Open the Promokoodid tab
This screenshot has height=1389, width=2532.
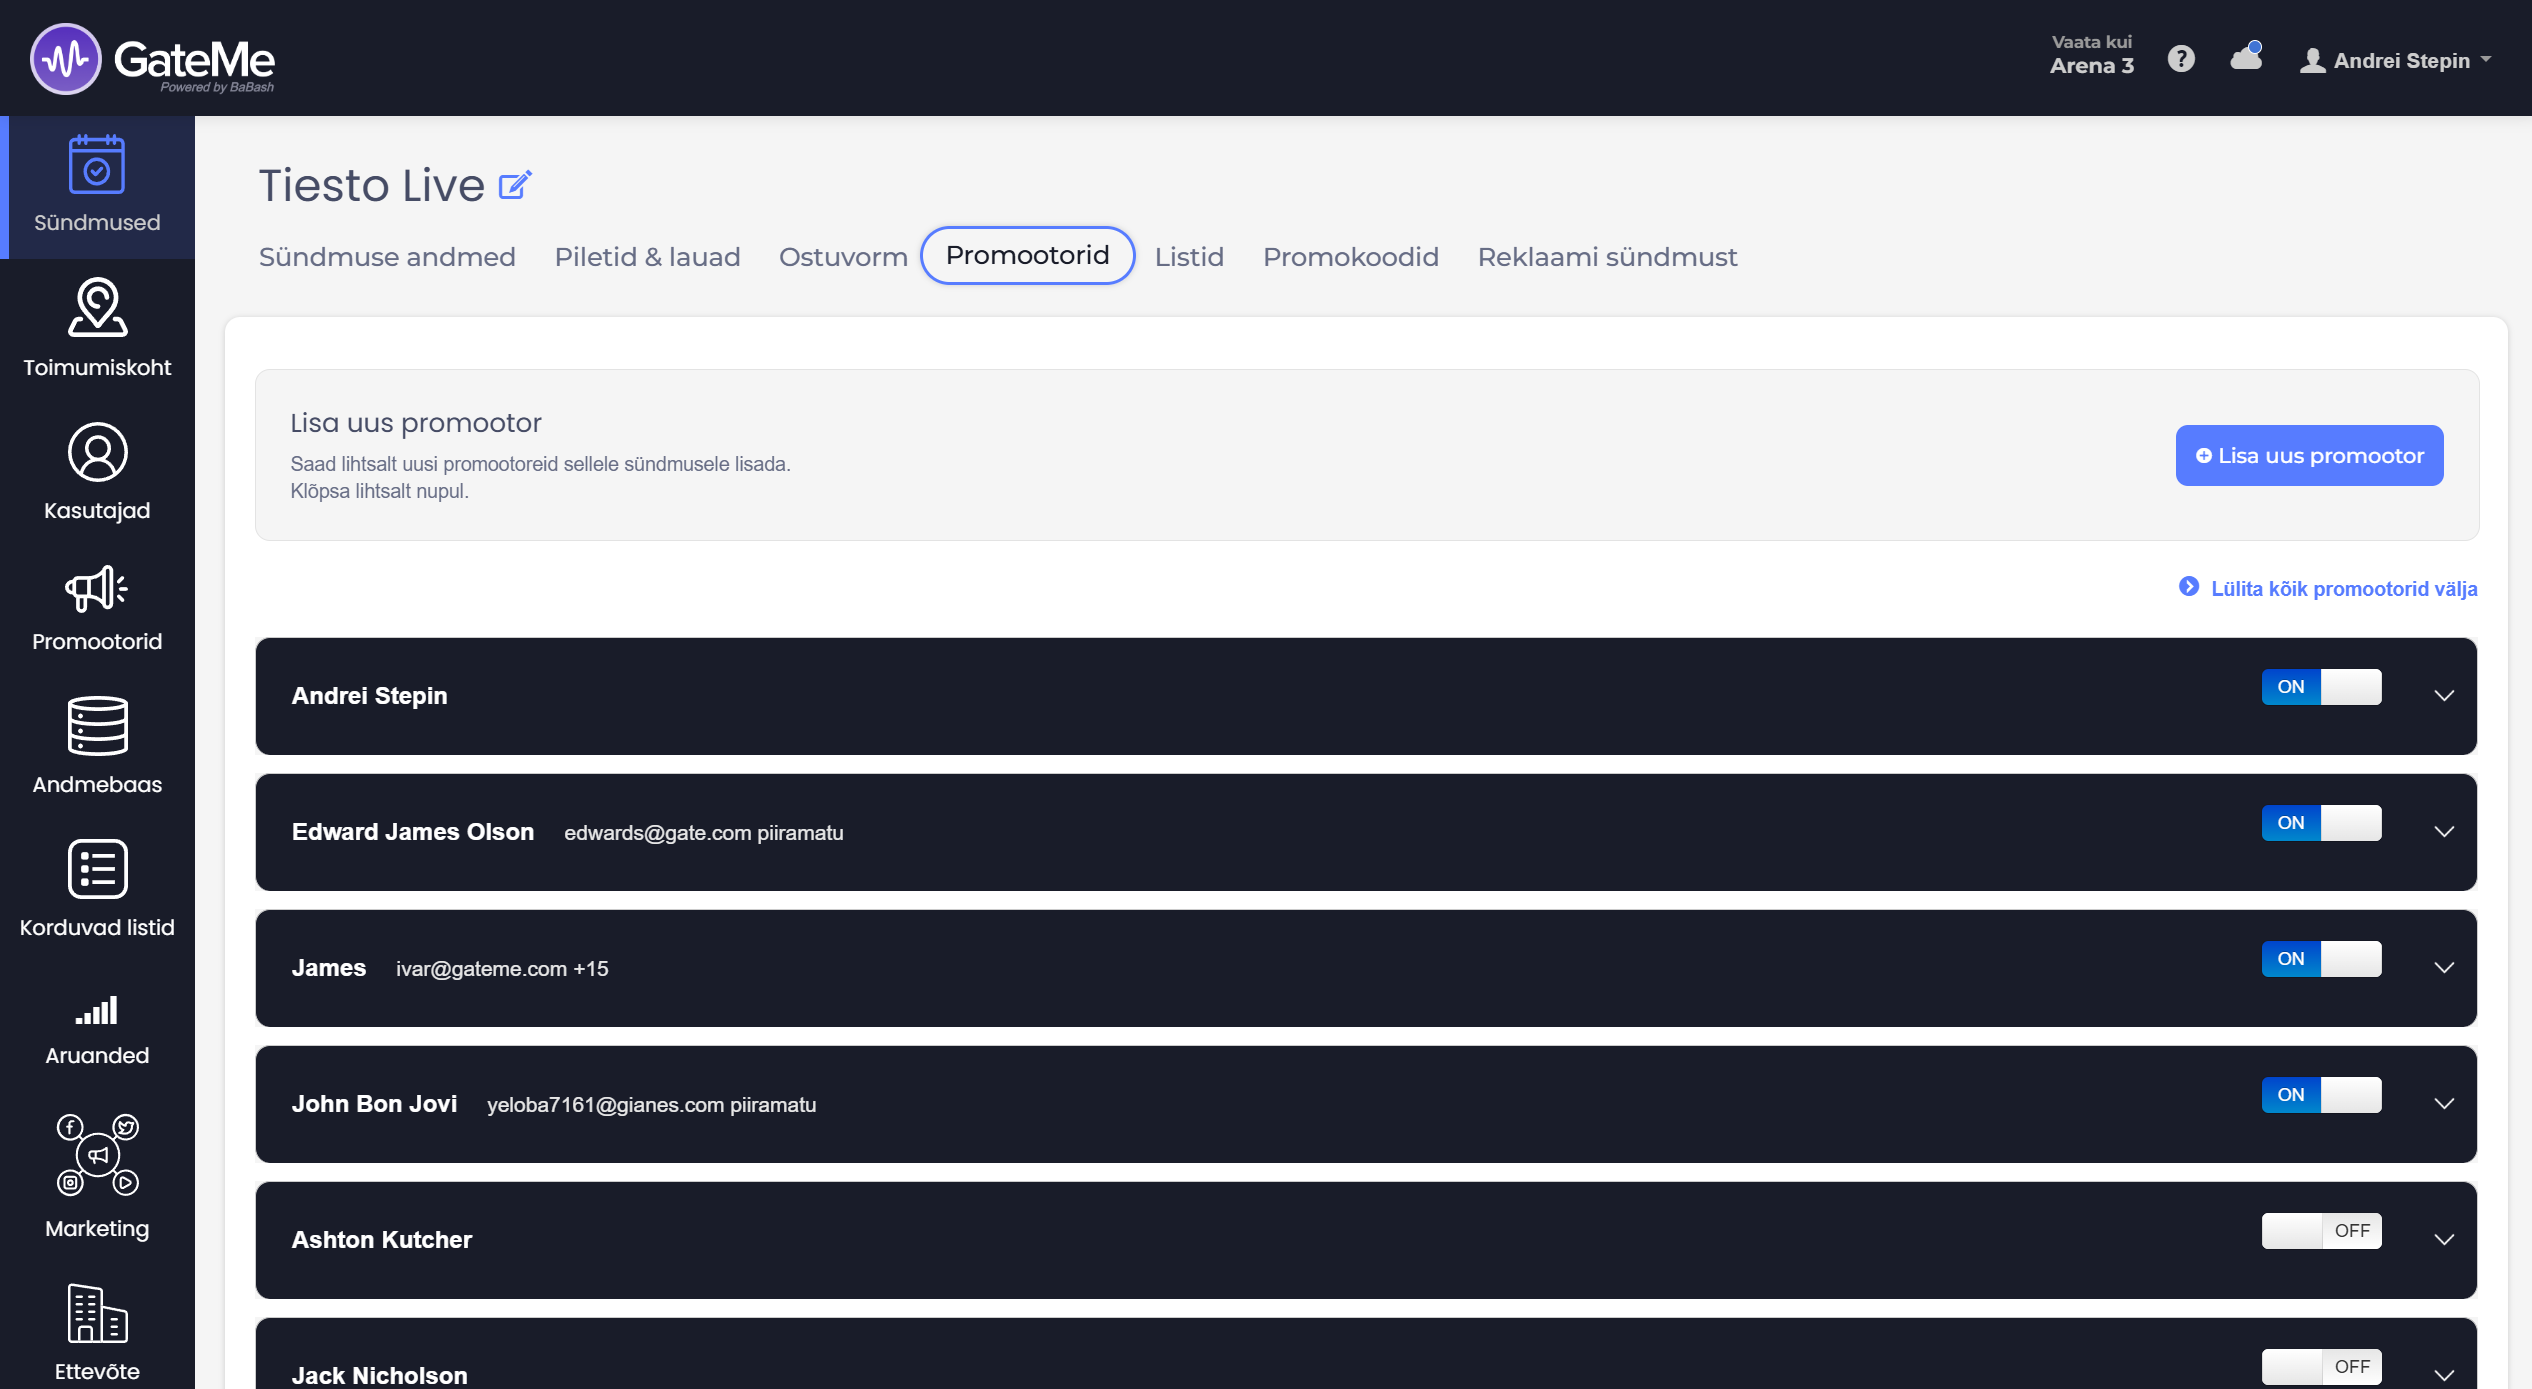pos(1350,257)
